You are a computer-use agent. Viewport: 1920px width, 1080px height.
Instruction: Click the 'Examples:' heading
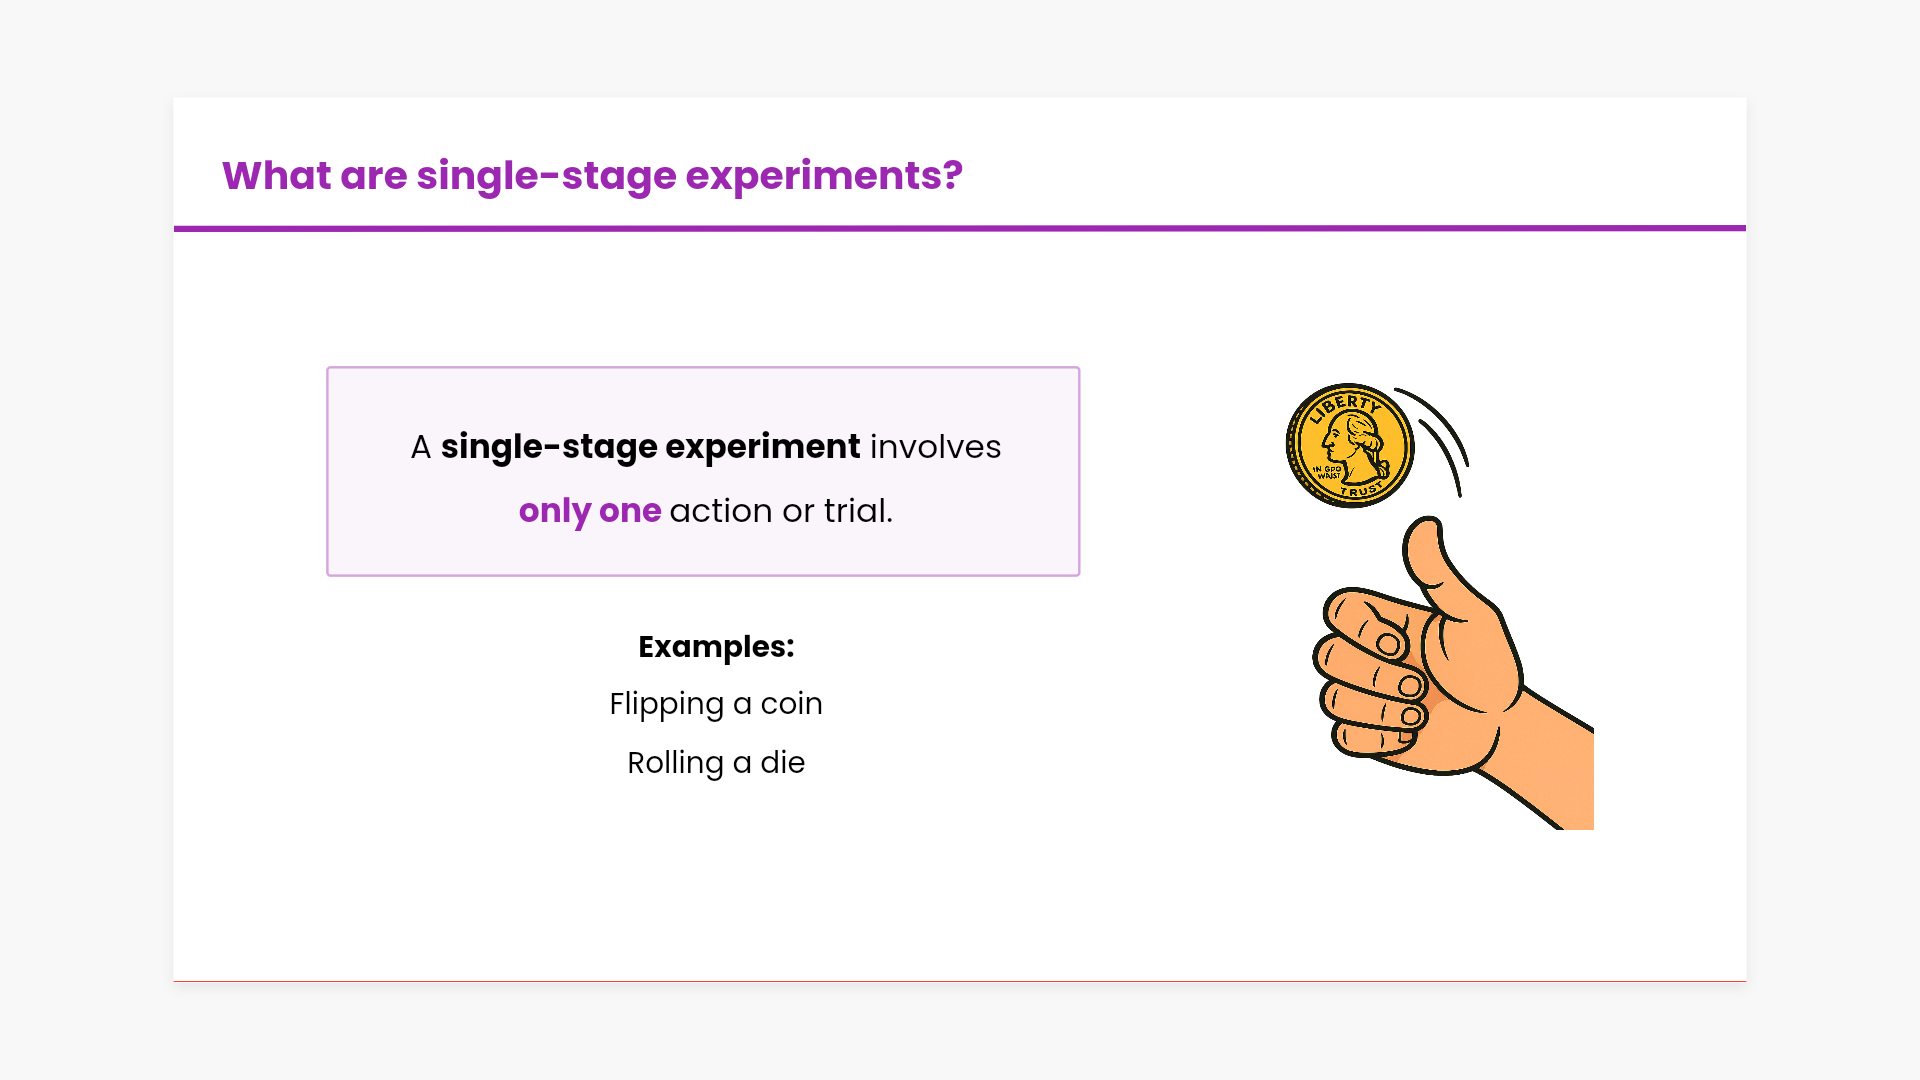click(716, 647)
